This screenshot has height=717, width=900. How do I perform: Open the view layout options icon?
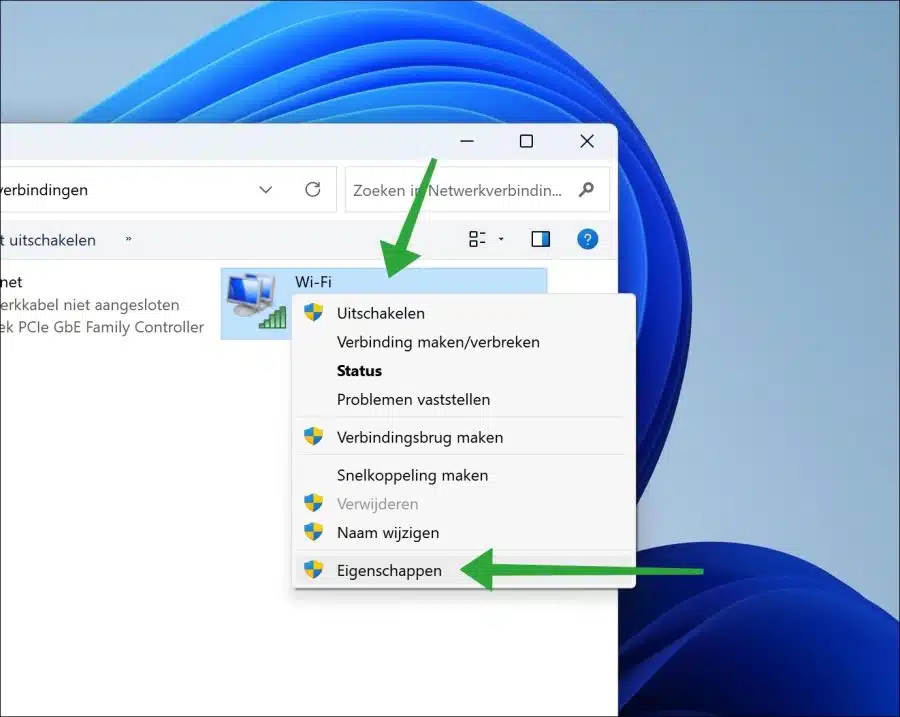pyautogui.click(x=477, y=239)
